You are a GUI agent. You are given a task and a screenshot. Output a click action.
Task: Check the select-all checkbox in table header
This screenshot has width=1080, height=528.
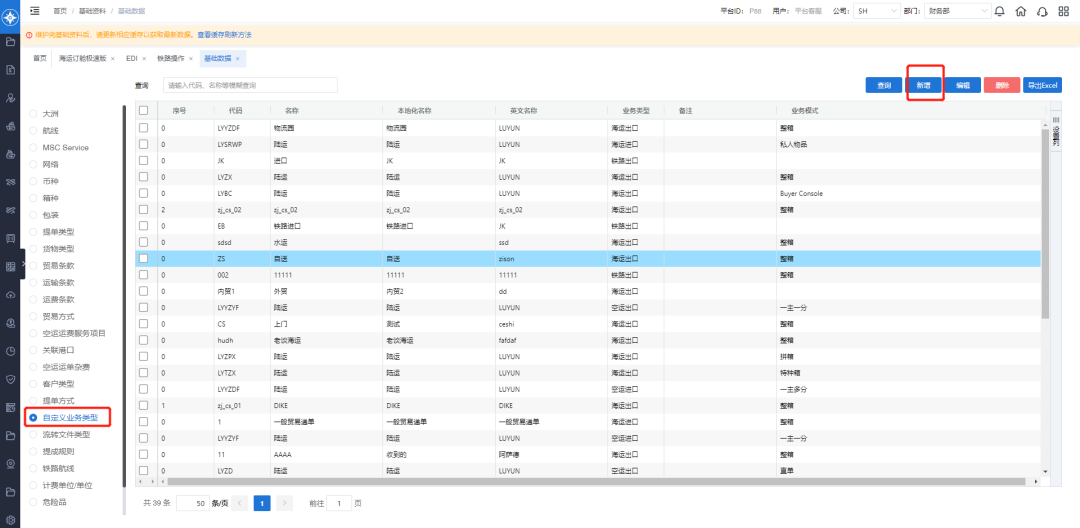coord(143,110)
